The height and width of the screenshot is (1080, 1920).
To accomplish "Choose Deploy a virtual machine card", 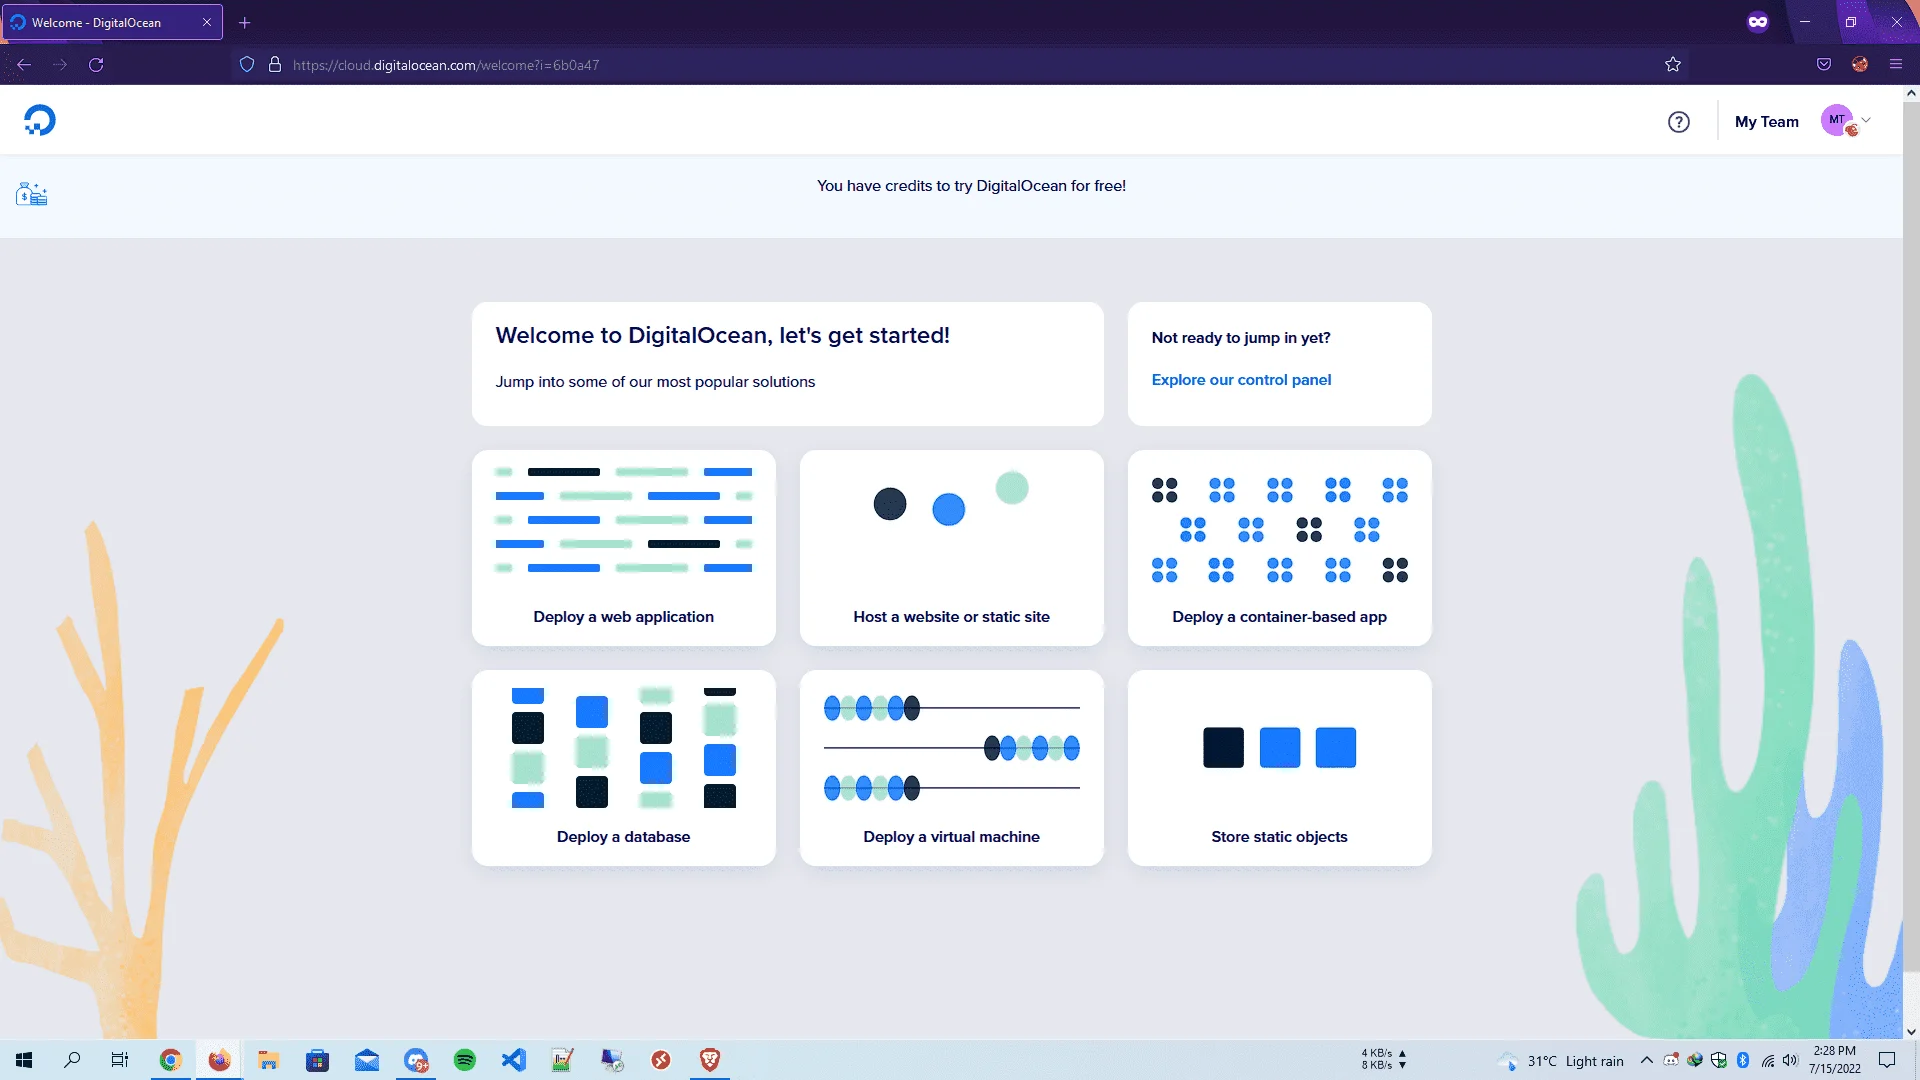I will 952,768.
